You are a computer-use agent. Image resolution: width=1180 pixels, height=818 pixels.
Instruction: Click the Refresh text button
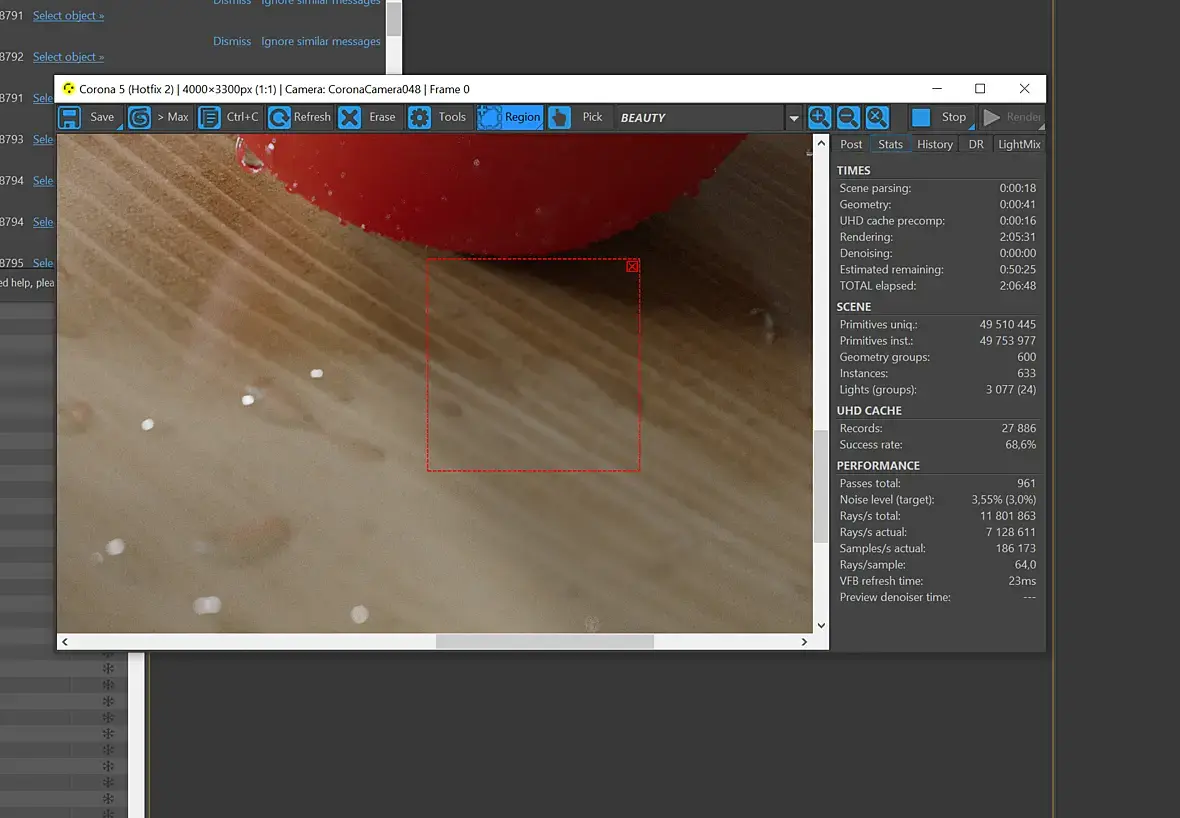pos(312,117)
